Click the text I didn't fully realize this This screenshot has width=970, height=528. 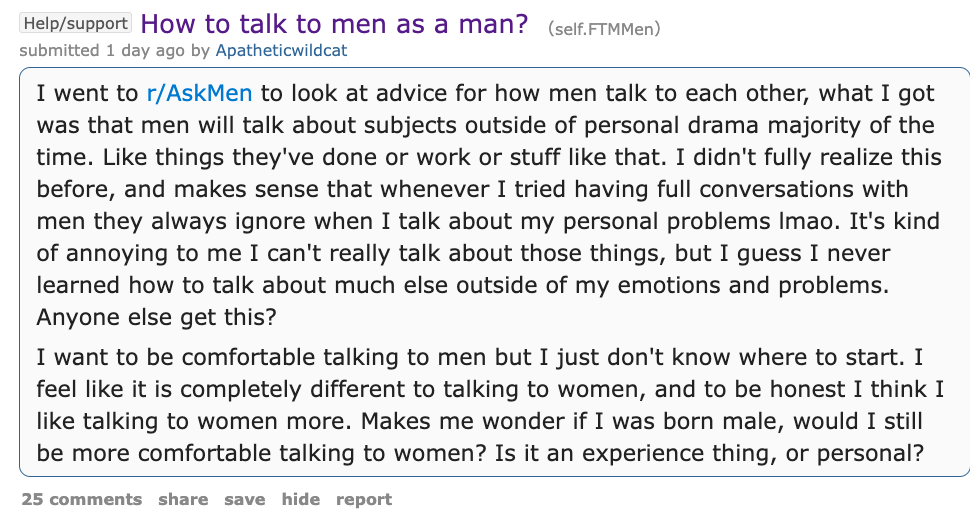pos(809,157)
